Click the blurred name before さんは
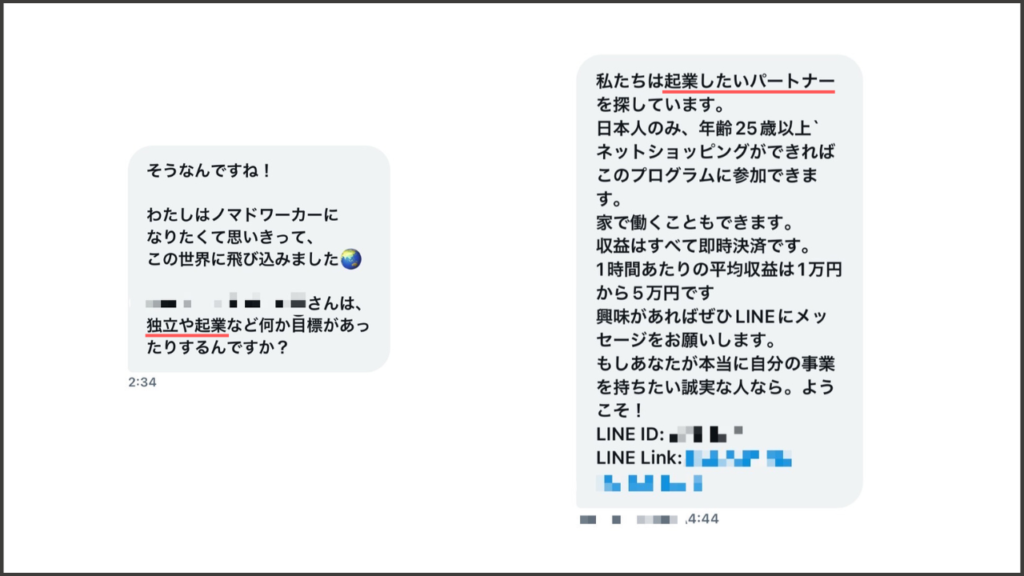Screen dimensions: 1024x576 coord(226,303)
